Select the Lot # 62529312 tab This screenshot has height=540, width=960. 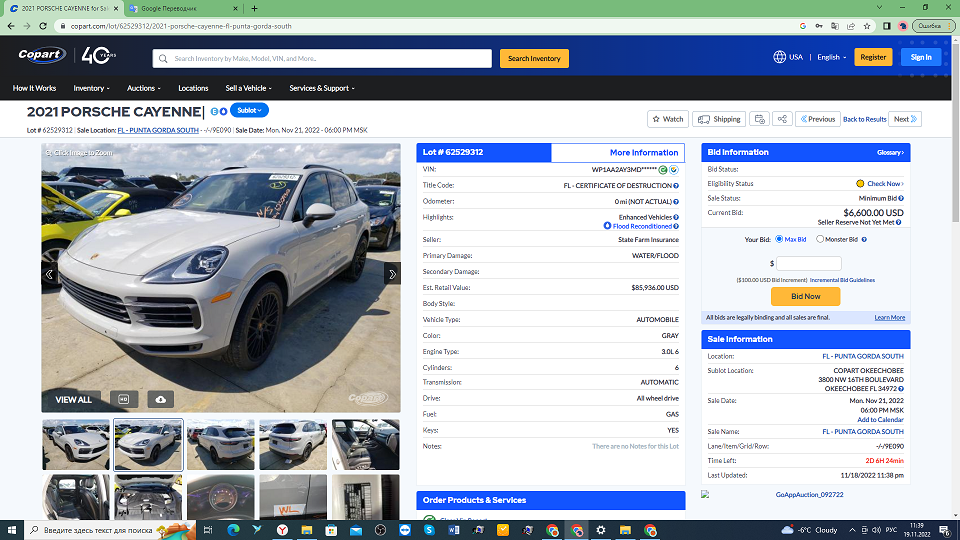click(x=484, y=152)
